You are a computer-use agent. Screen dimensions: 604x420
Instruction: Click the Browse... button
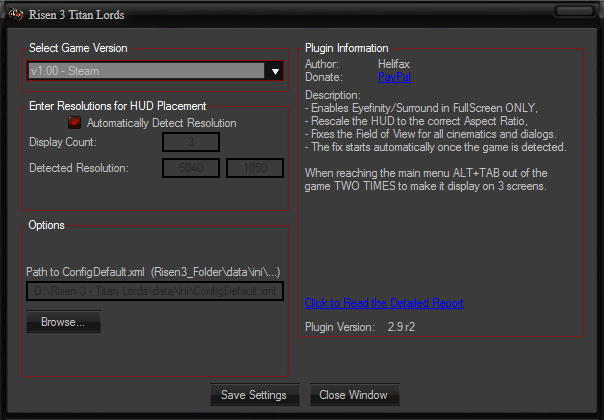(63, 322)
